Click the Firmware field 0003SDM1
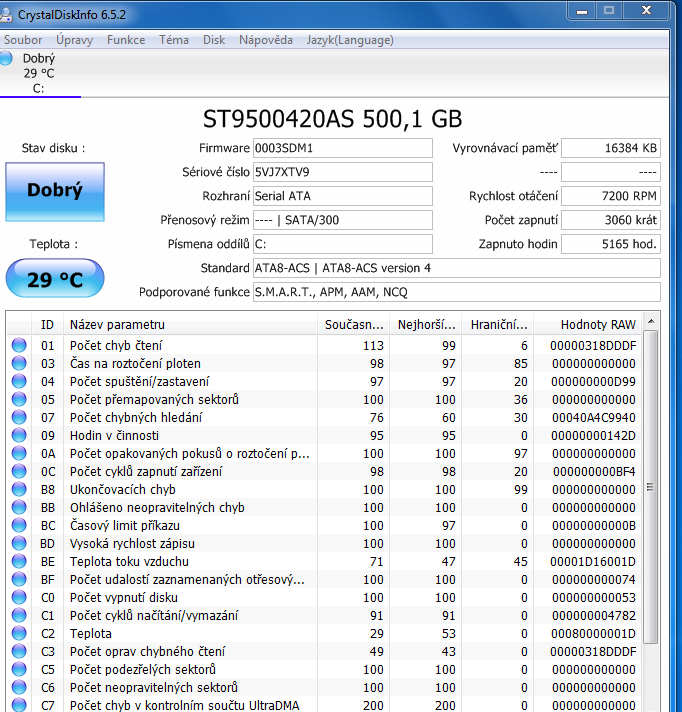The image size is (682, 712). coord(343,148)
